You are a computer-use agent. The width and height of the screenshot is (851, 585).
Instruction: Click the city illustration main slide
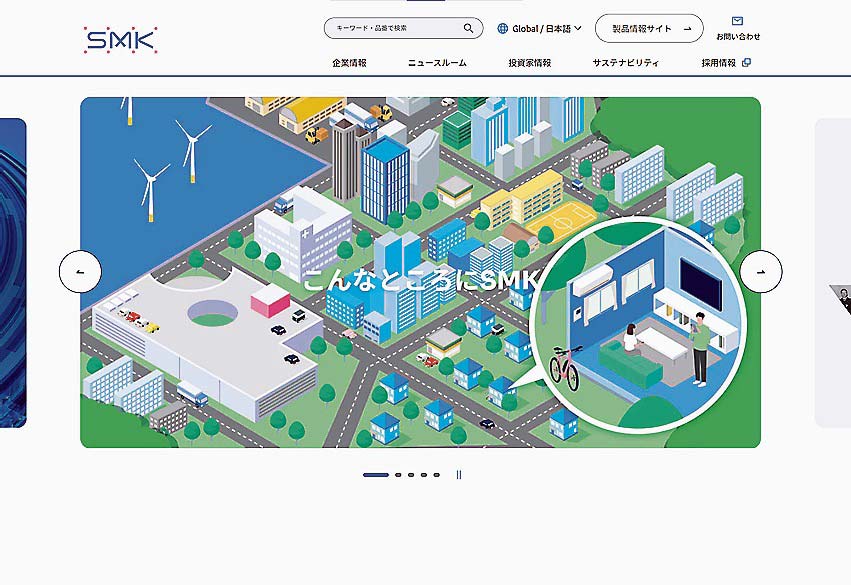(421, 272)
